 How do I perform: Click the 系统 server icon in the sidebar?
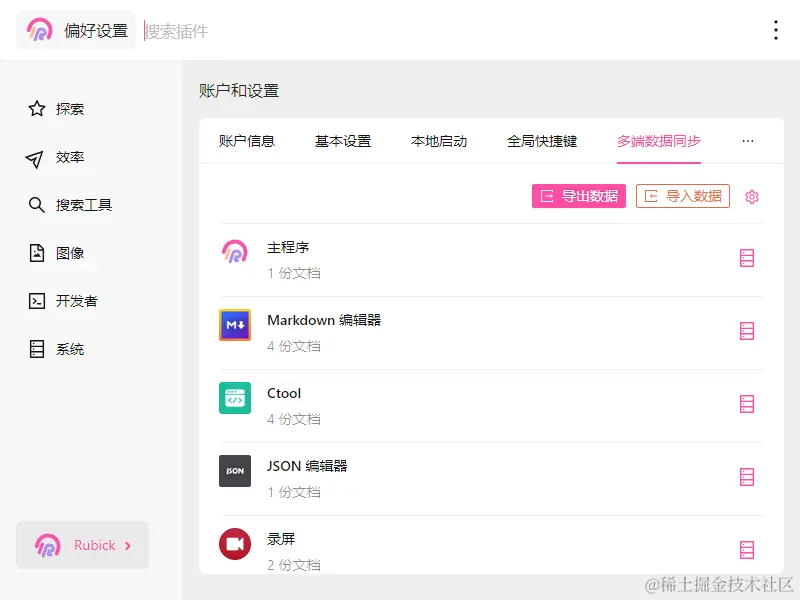point(37,349)
